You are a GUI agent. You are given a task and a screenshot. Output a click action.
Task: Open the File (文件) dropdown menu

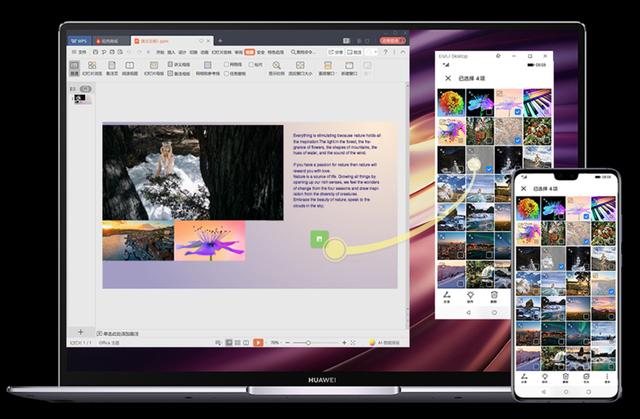tap(78, 51)
